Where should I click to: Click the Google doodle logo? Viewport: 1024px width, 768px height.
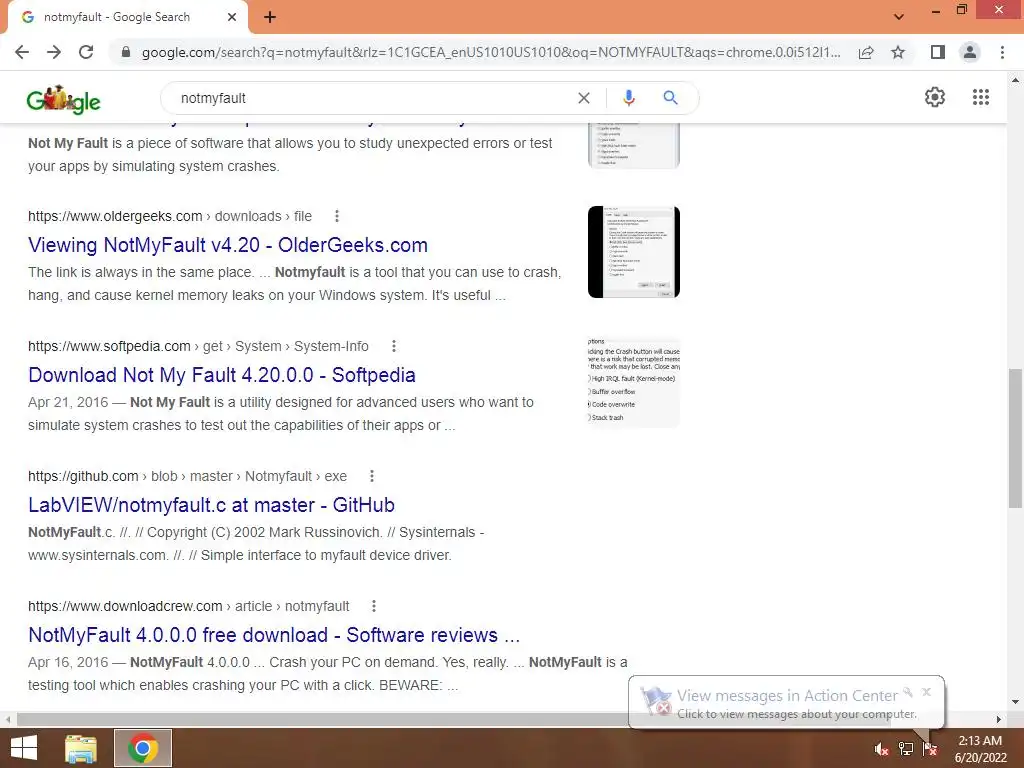click(x=63, y=100)
